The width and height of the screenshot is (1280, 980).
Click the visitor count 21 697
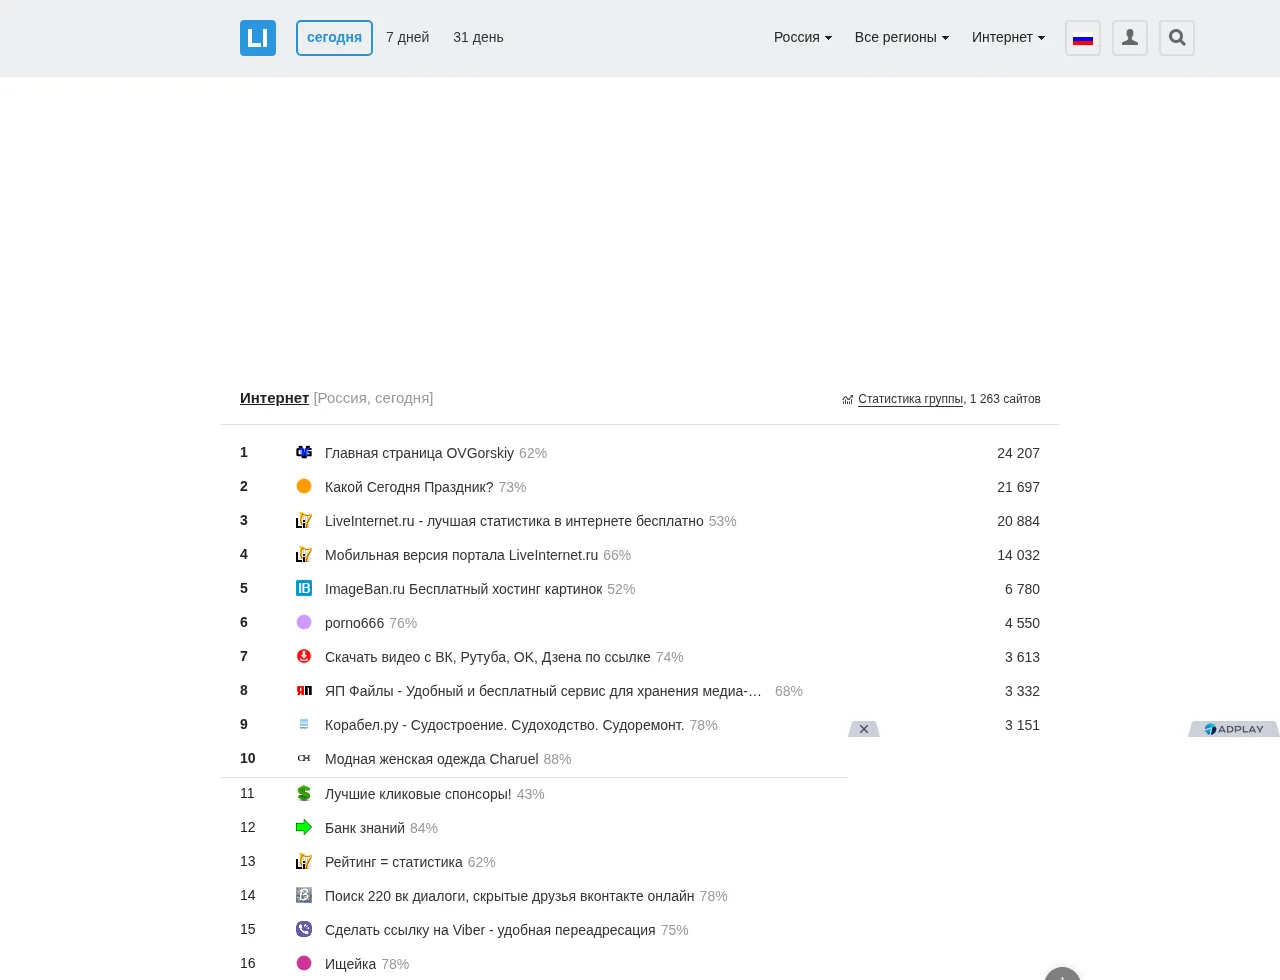(1018, 487)
